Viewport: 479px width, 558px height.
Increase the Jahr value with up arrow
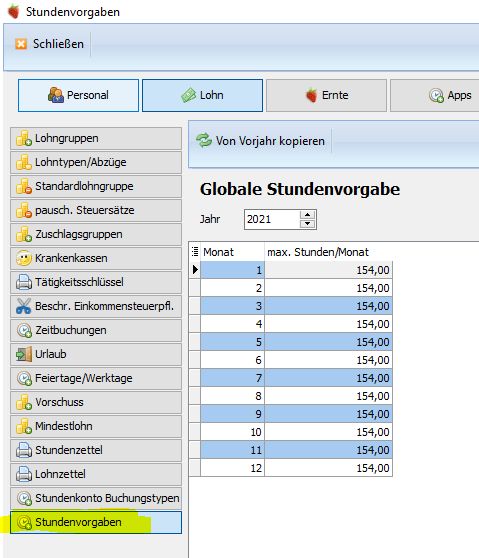(307, 215)
